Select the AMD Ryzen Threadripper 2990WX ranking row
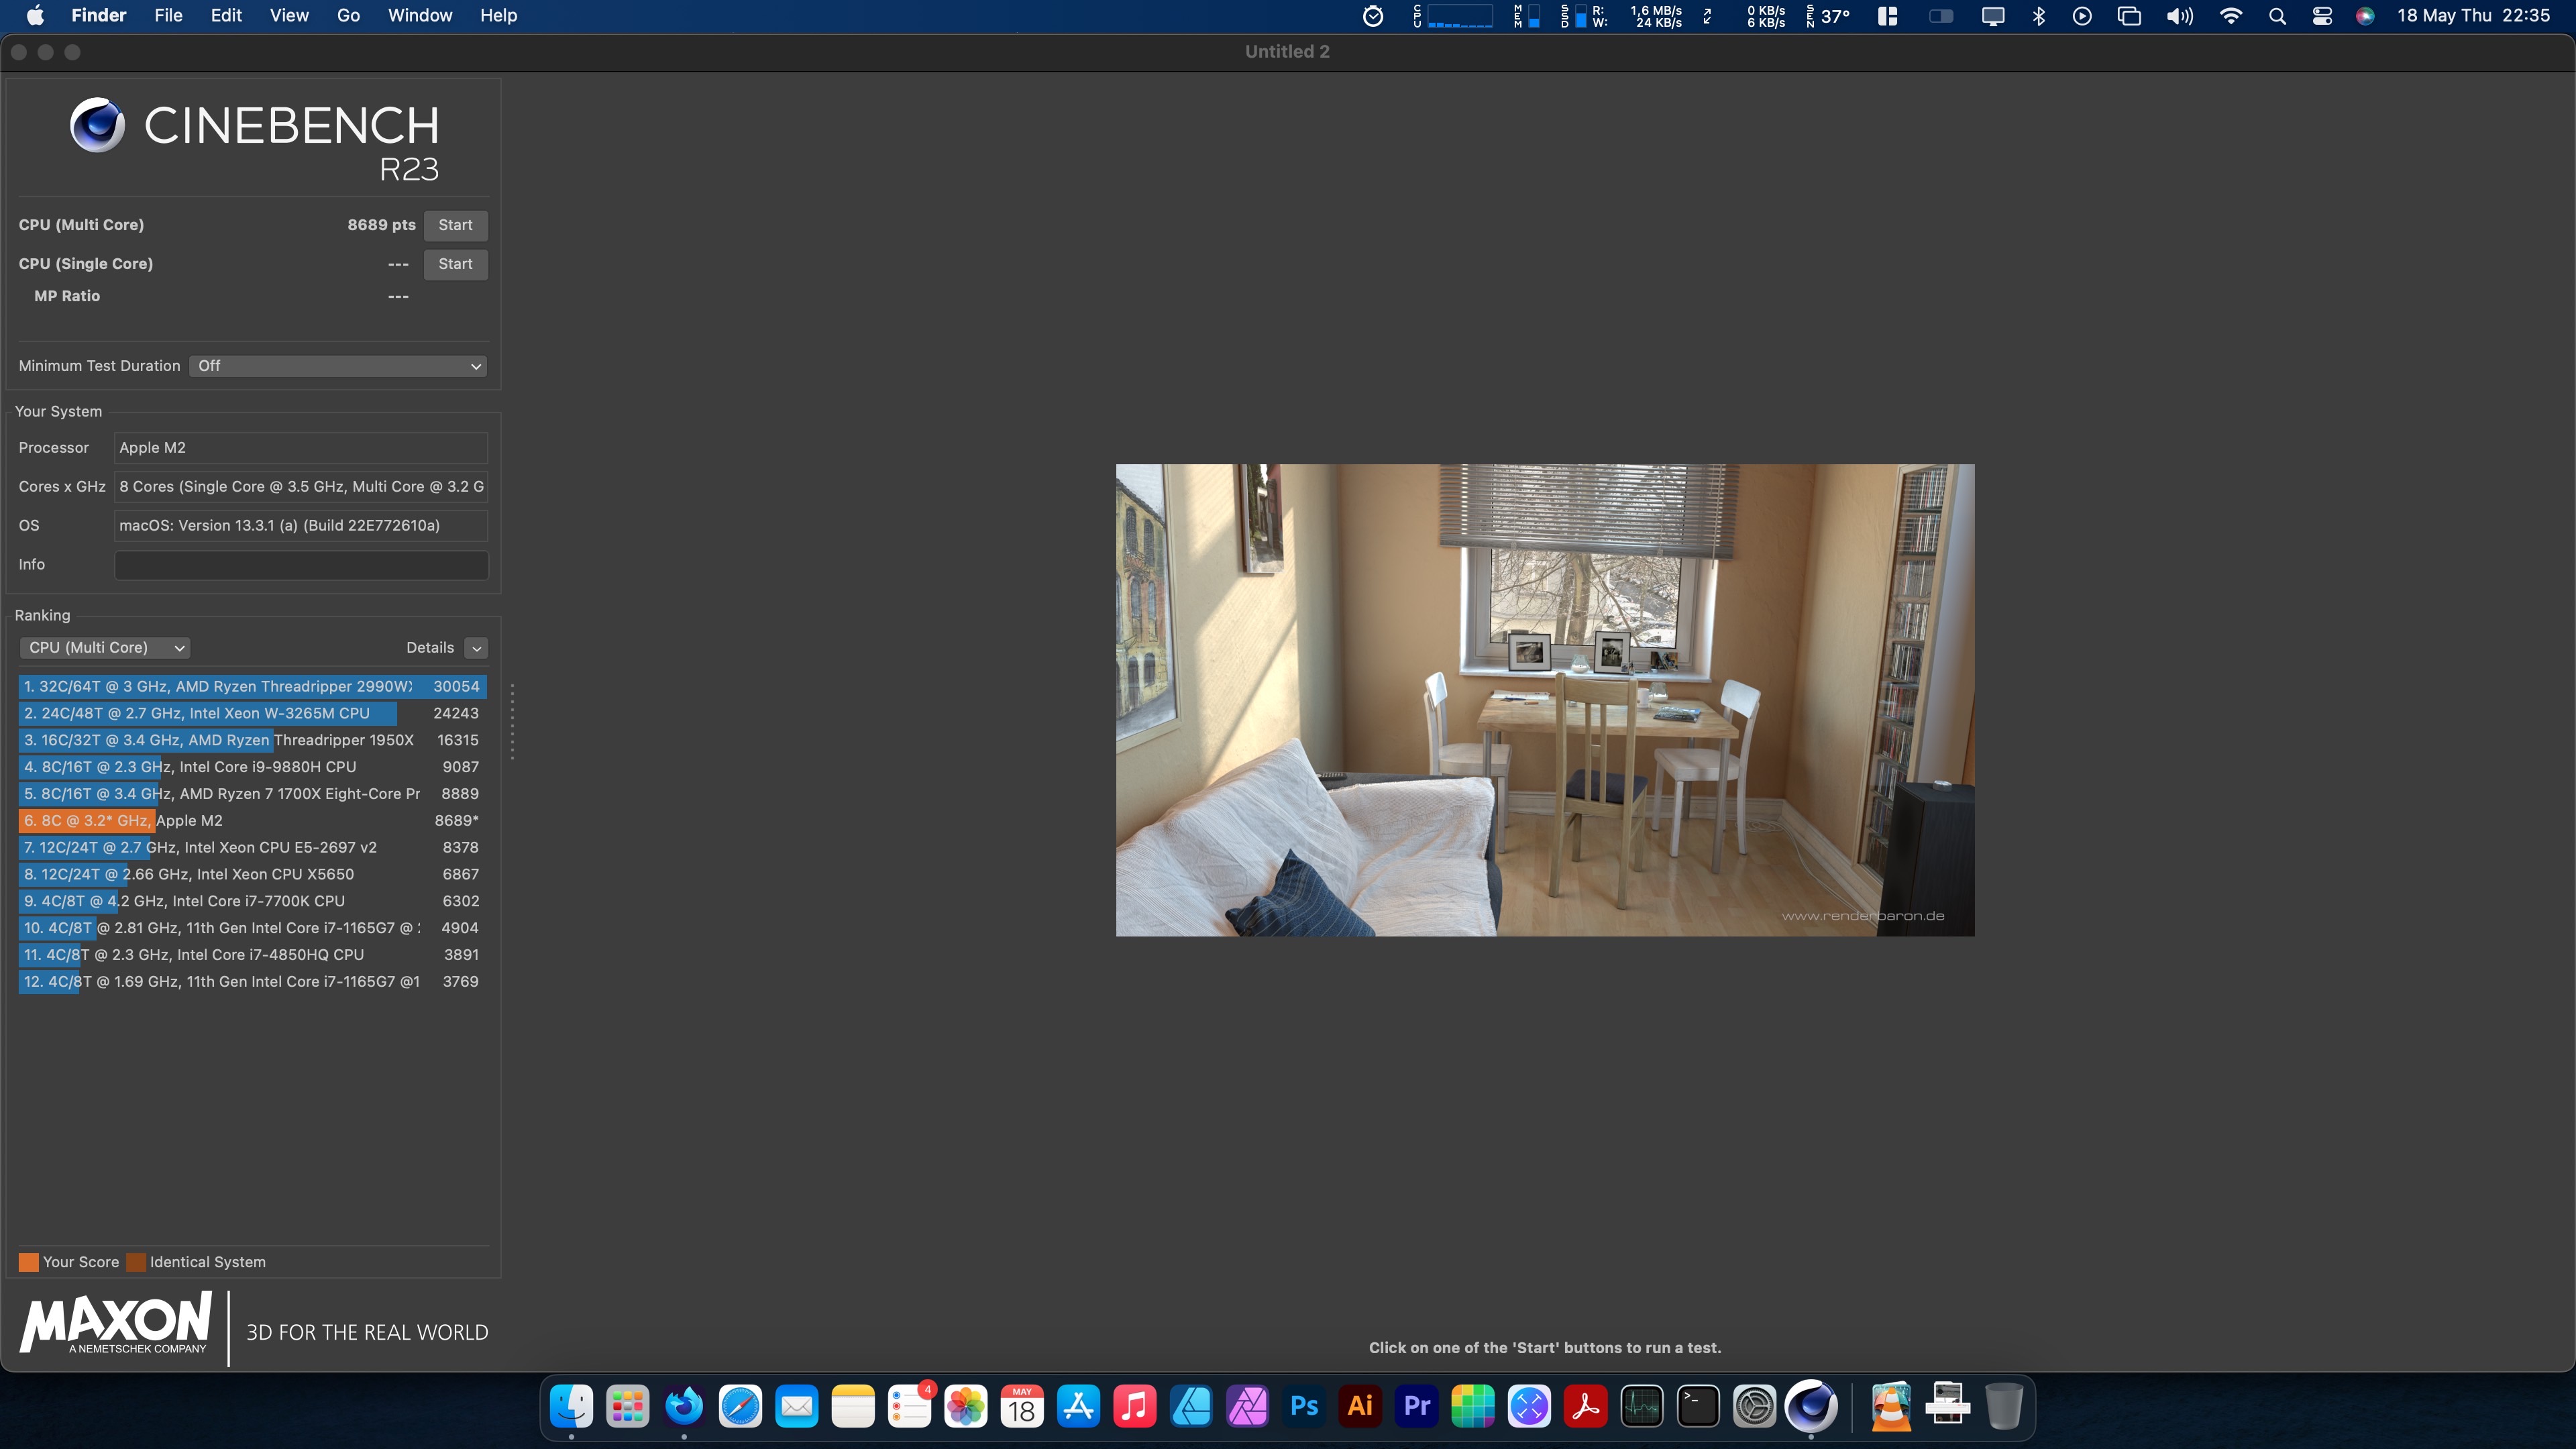 252,687
